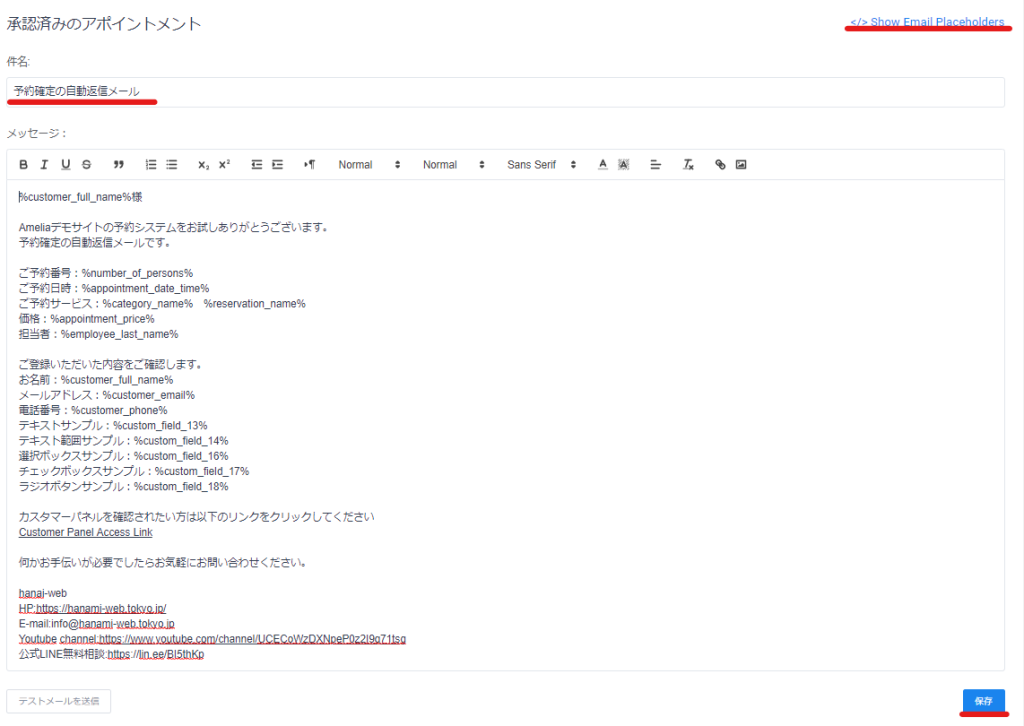Click the %reservation_name% placeholder

click(x=255, y=304)
